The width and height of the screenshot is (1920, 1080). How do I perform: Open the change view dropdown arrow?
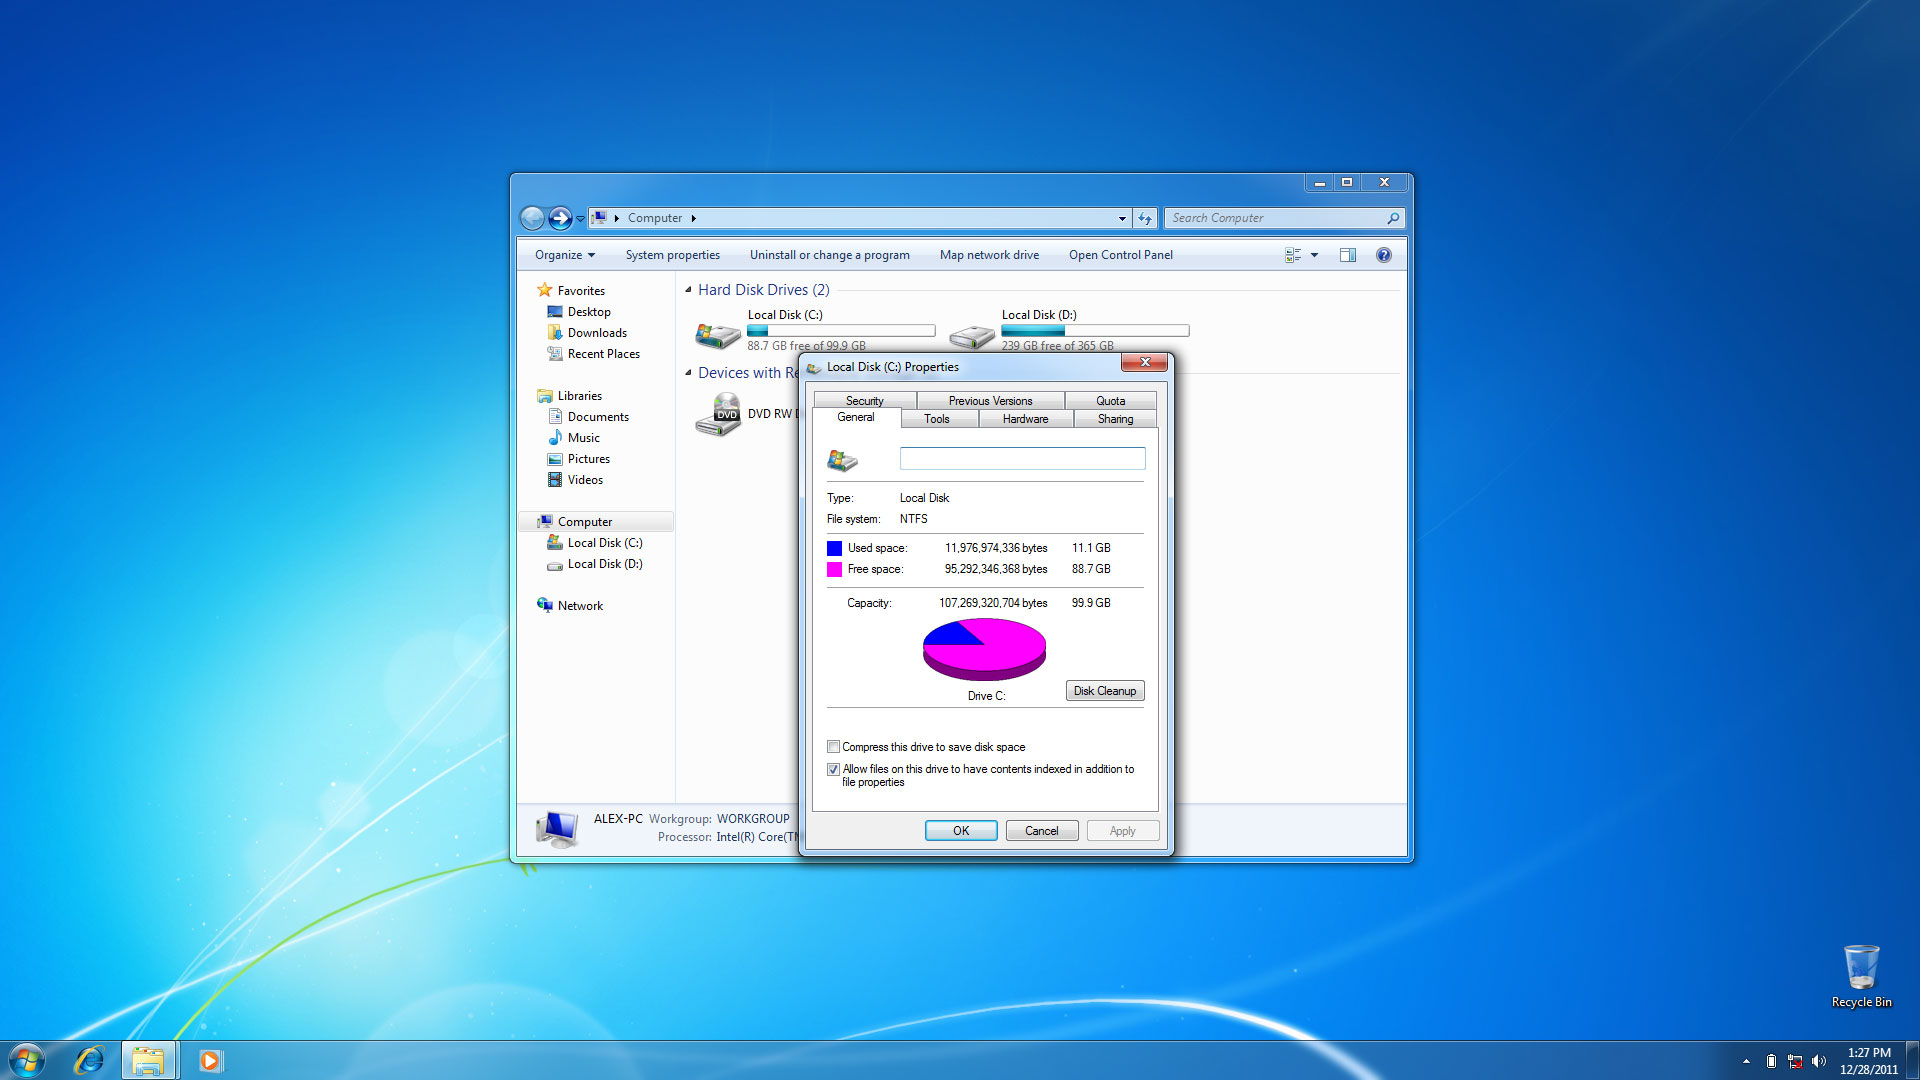click(1314, 255)
